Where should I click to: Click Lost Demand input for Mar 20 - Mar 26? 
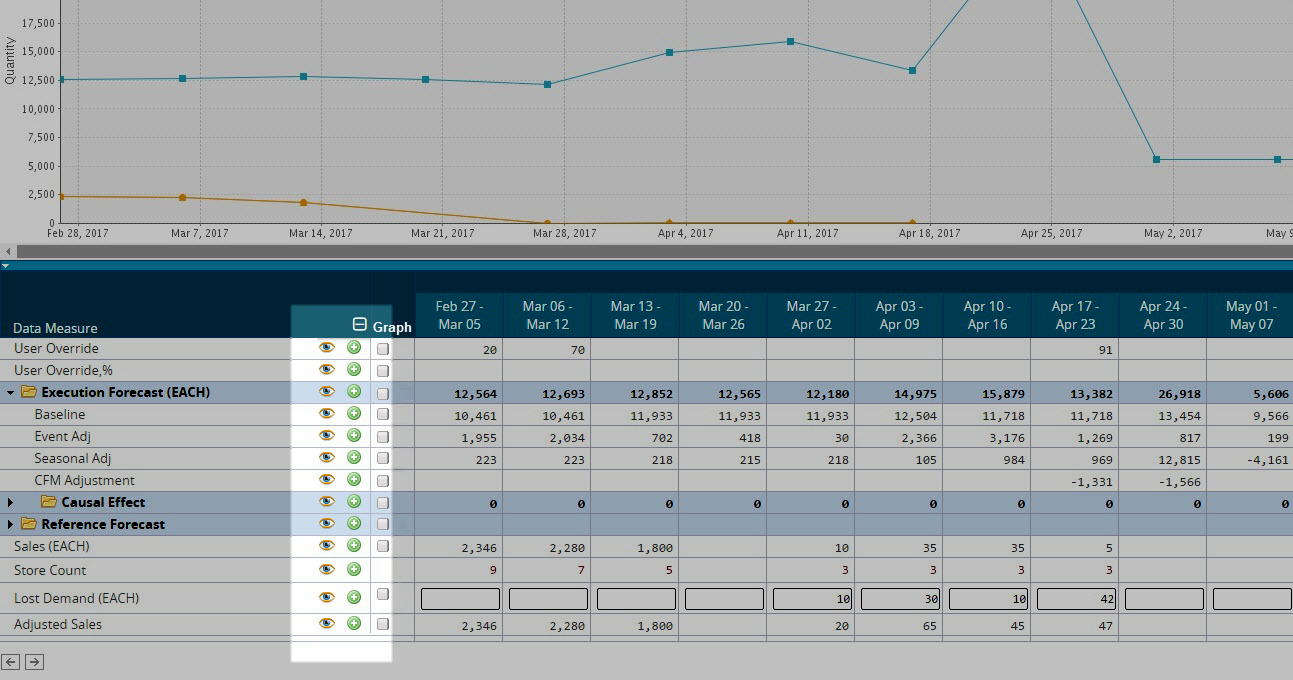723,598
